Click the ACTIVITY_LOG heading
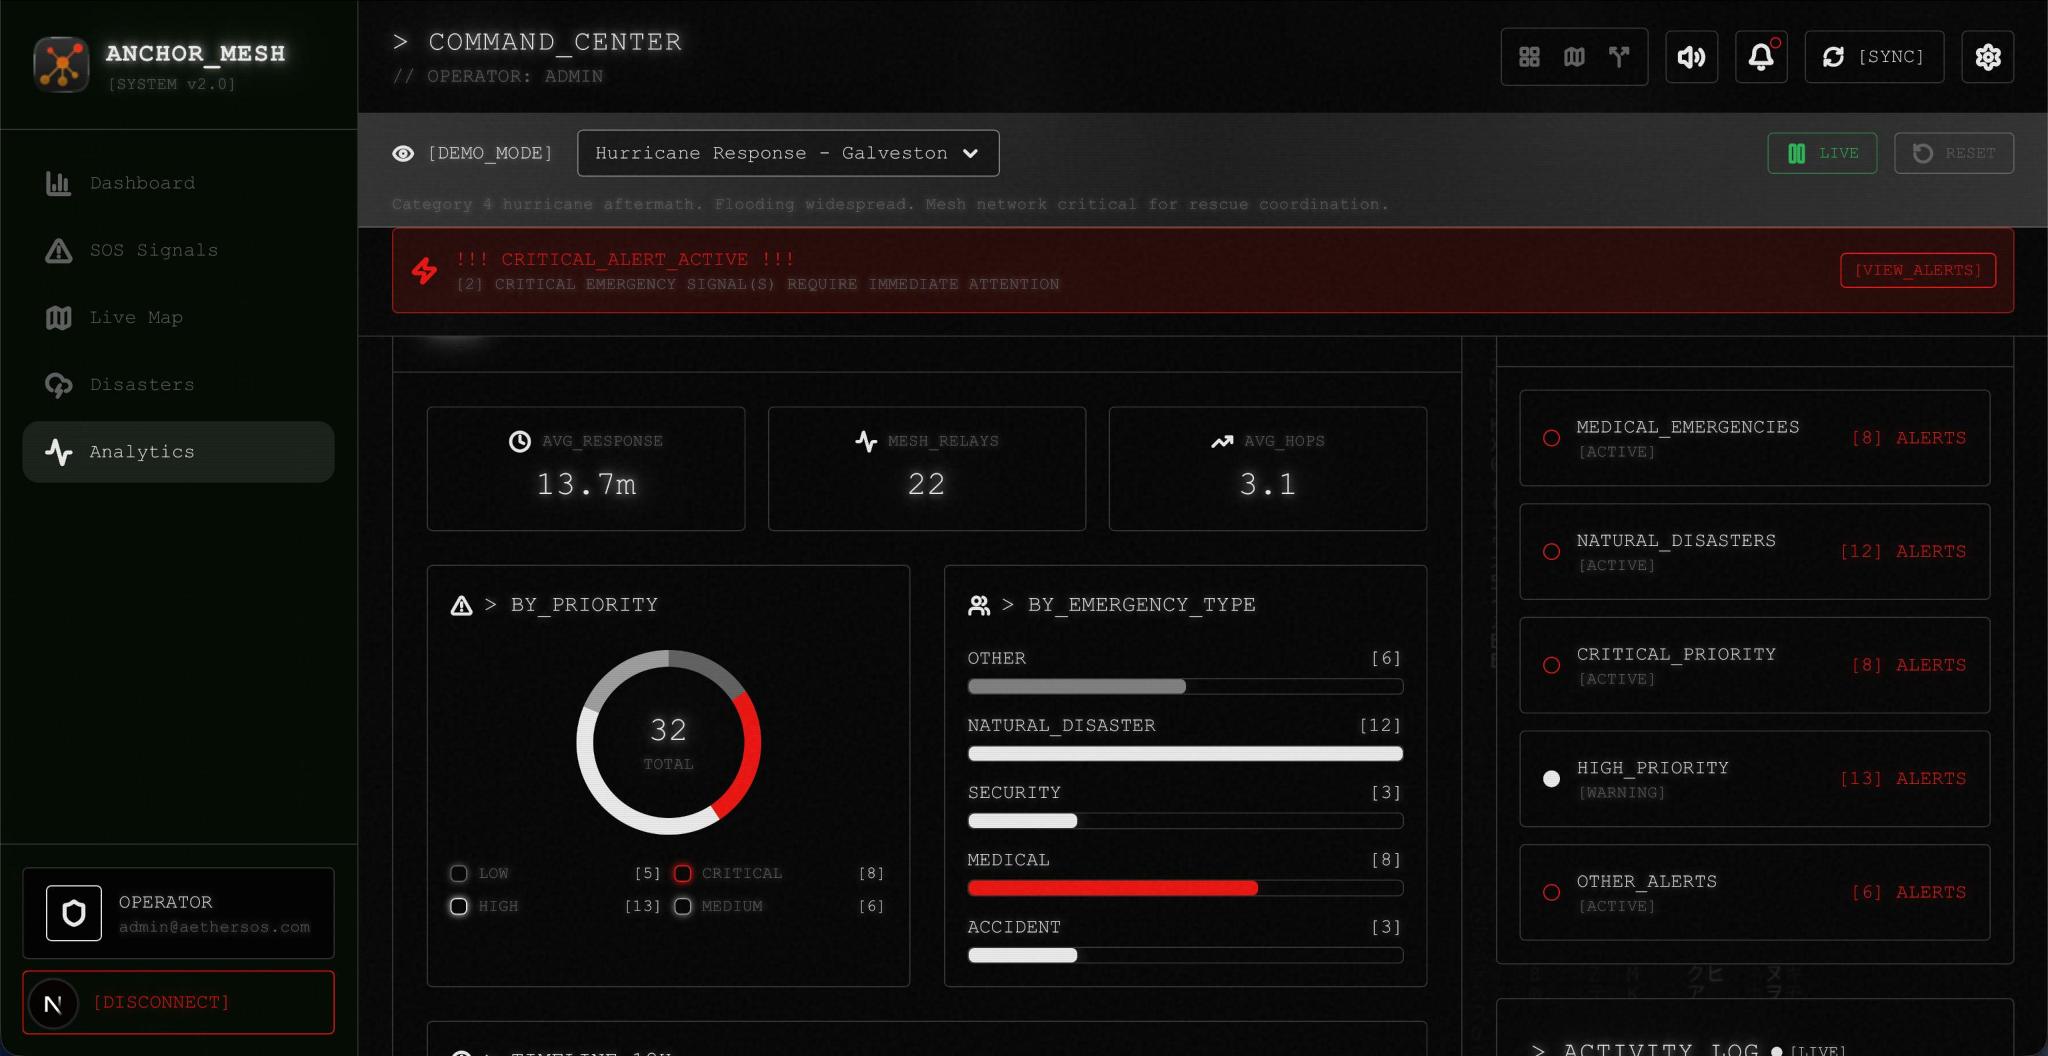Screen dimensions: 2048x1056 (1660, 1048)
